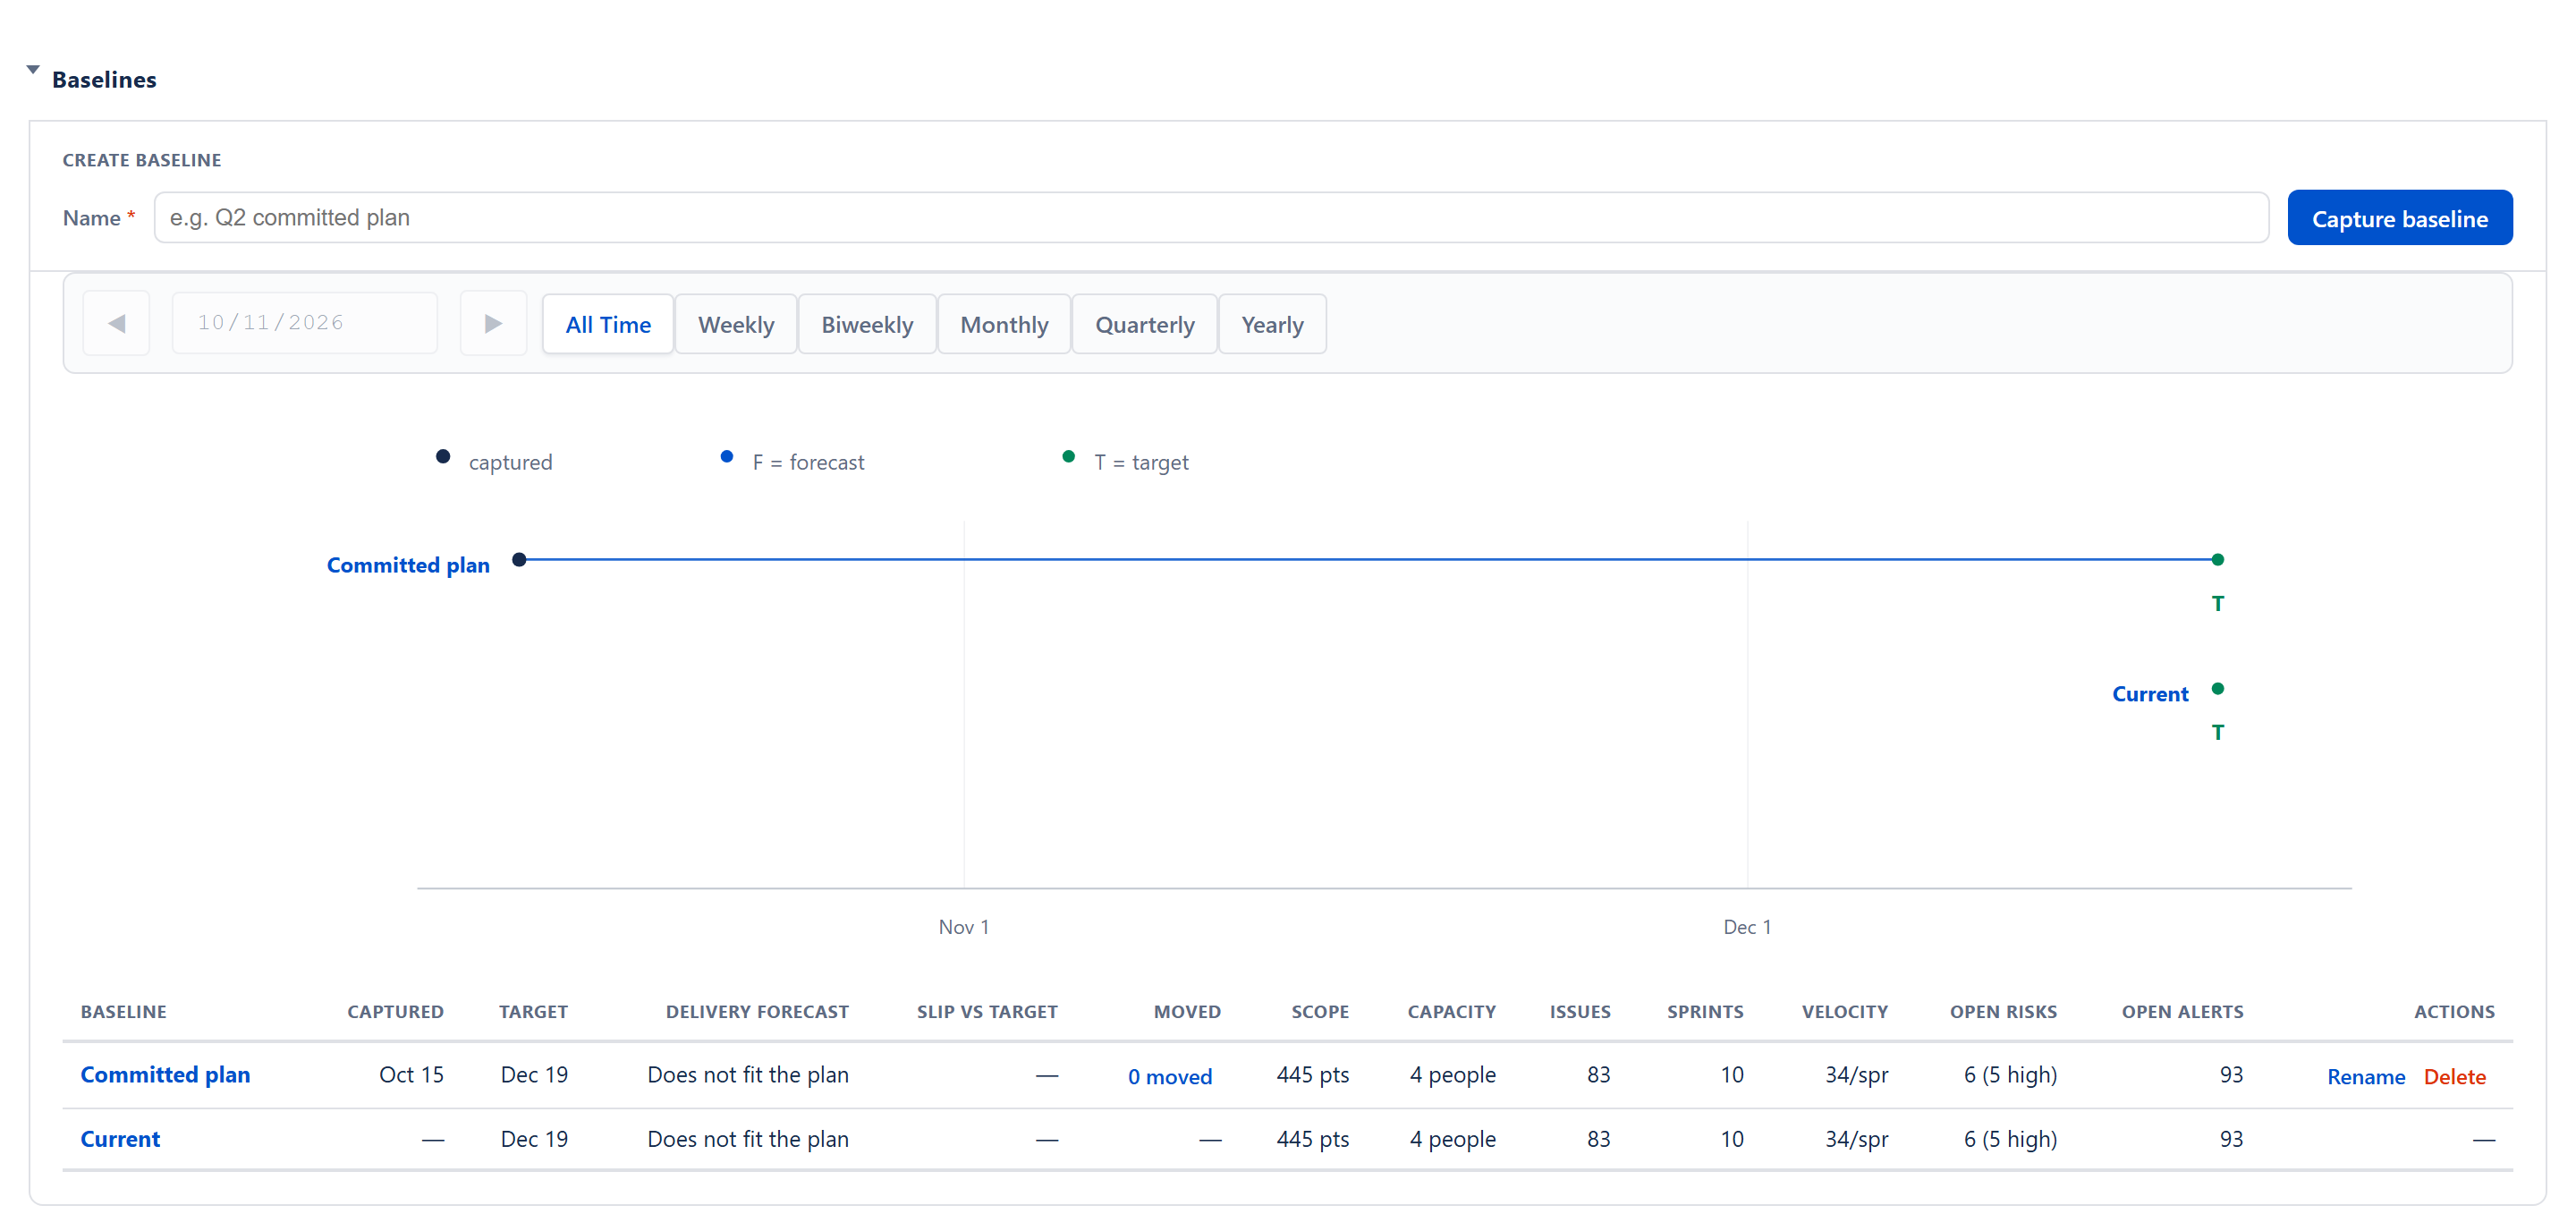
Task: Click Committed plan row's 4 people capacity
Action: (1452, 1075)
